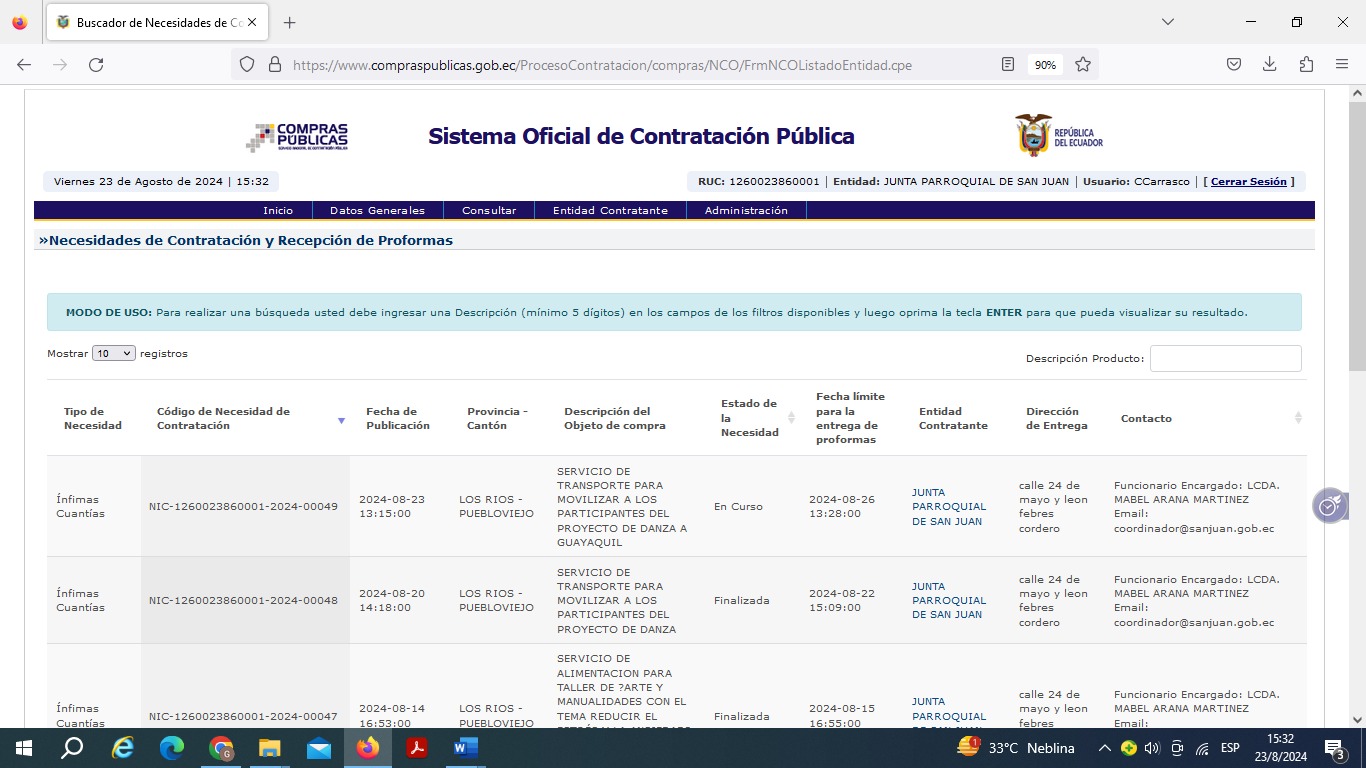Open the reader view icon in address bar
The height and width of the screenshot is (768, 1366).
[x=1008, y=65]
